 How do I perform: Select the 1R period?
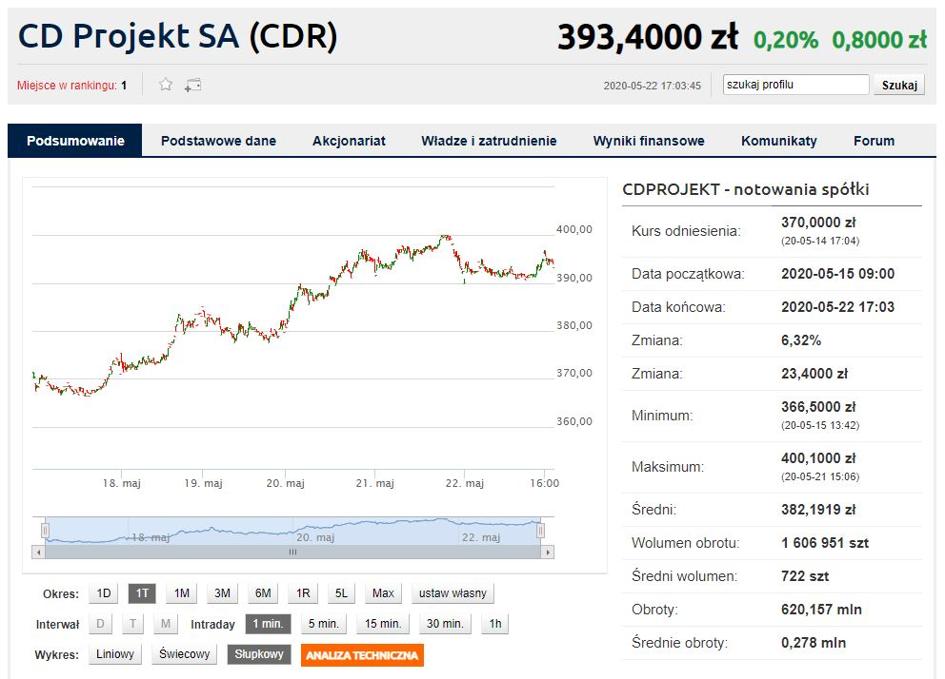coord(303,593)
